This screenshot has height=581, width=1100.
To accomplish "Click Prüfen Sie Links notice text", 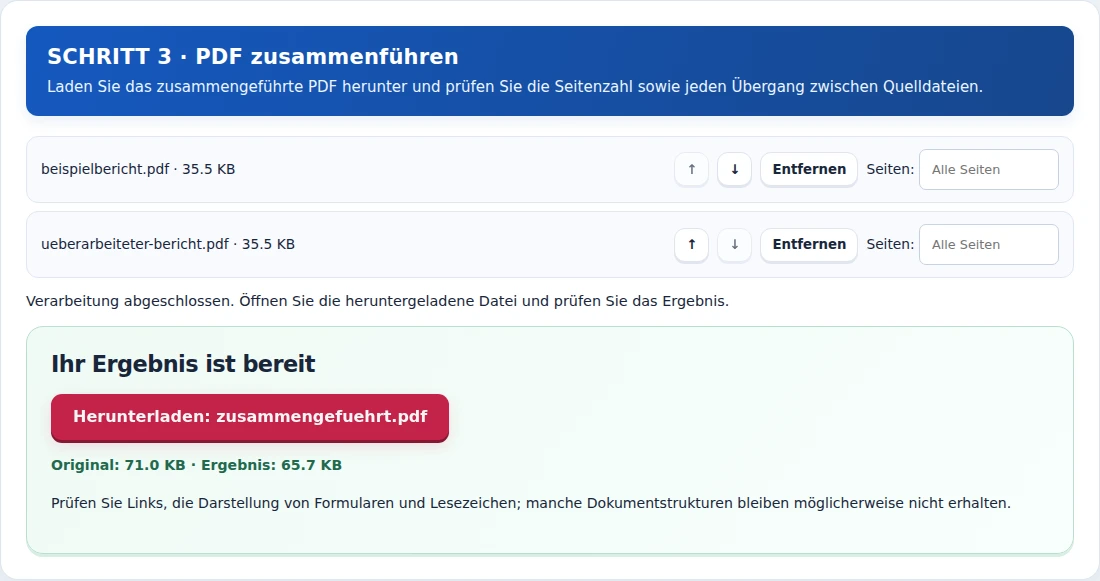I will tap(531, 503).
